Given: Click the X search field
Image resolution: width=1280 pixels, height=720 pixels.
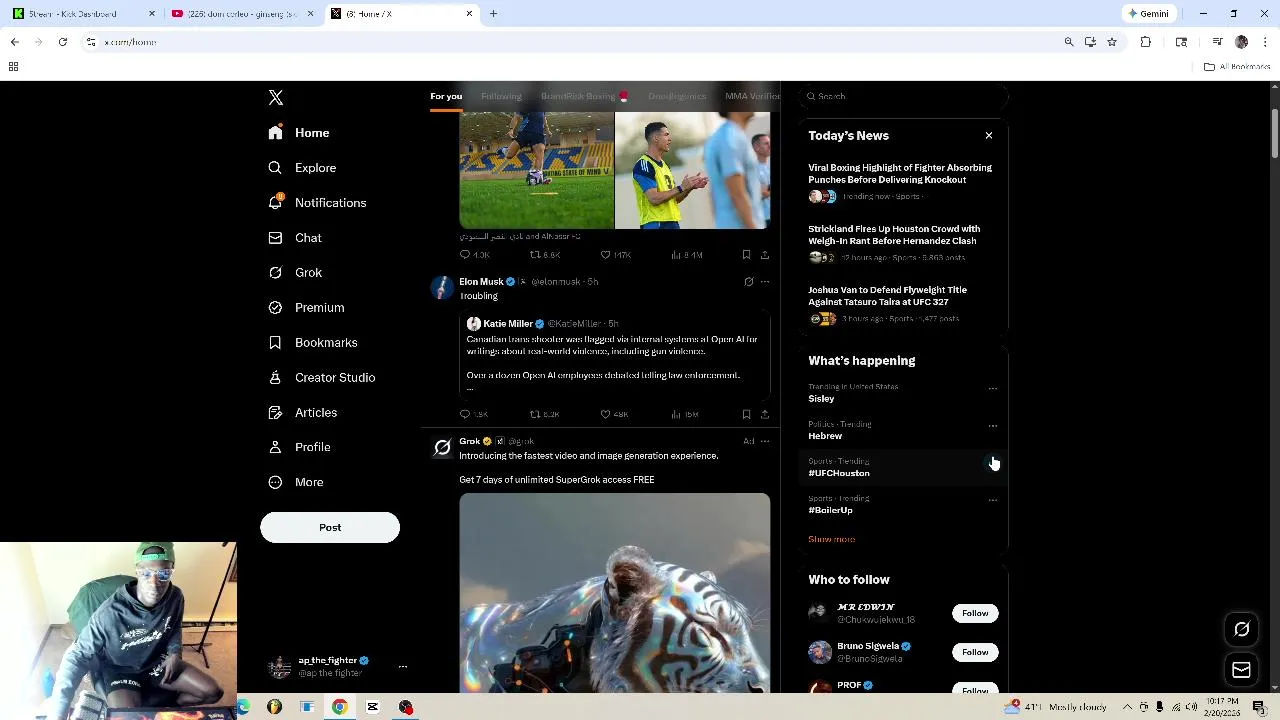Looking at the screenshot, I should point(903,96).
